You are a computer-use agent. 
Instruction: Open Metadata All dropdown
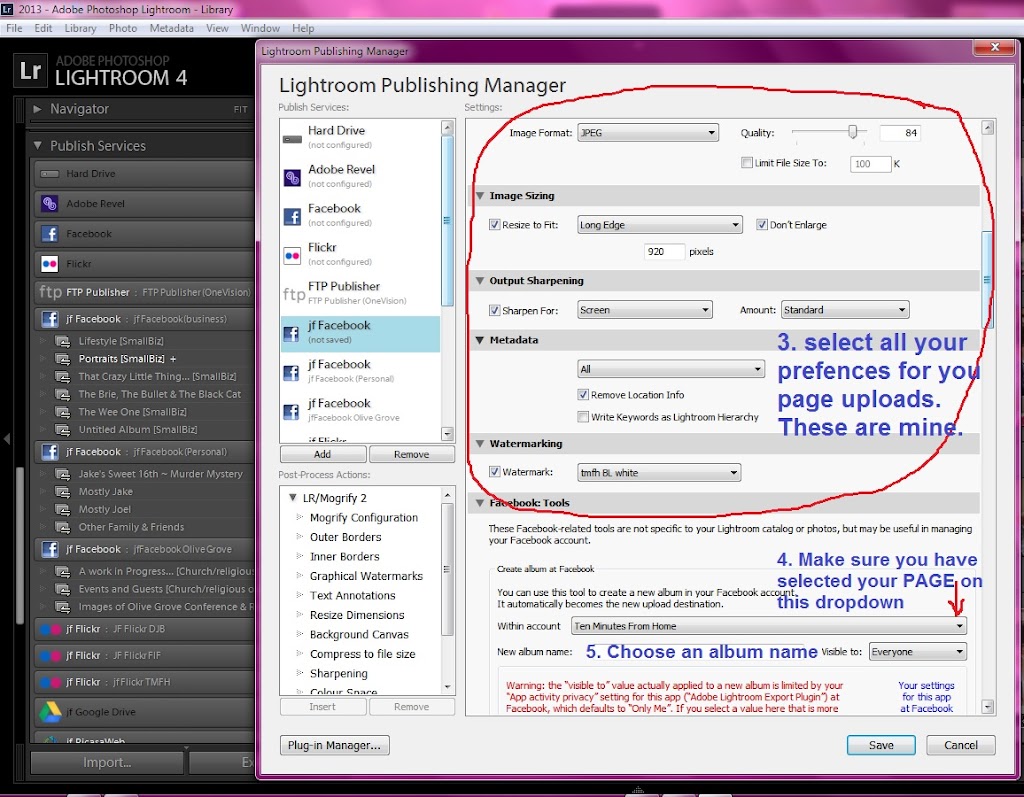coord(671,369)
